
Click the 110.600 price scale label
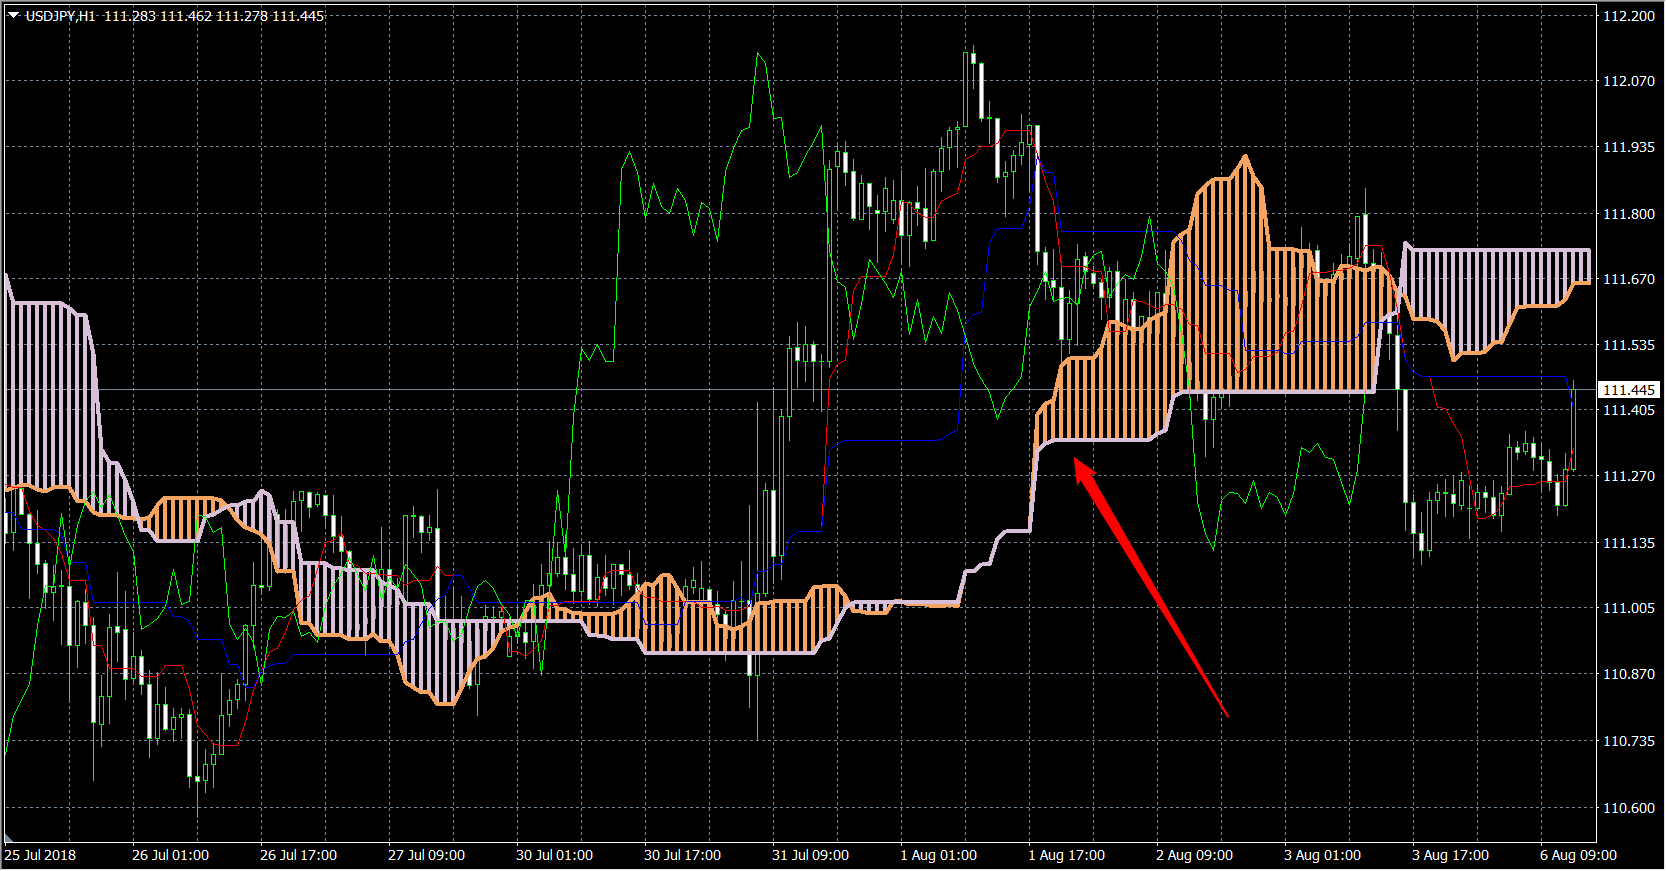(1628, 808)
